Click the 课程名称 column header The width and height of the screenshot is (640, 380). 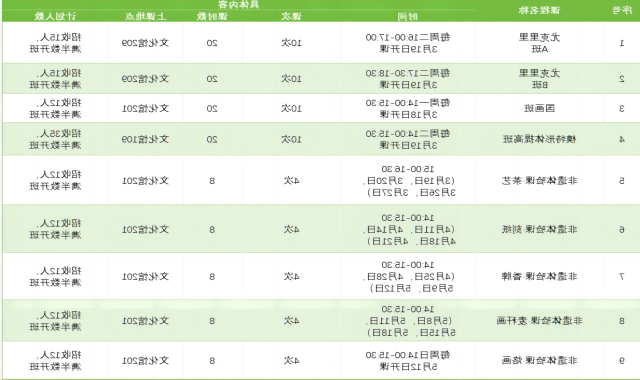[x=539, y=10]
